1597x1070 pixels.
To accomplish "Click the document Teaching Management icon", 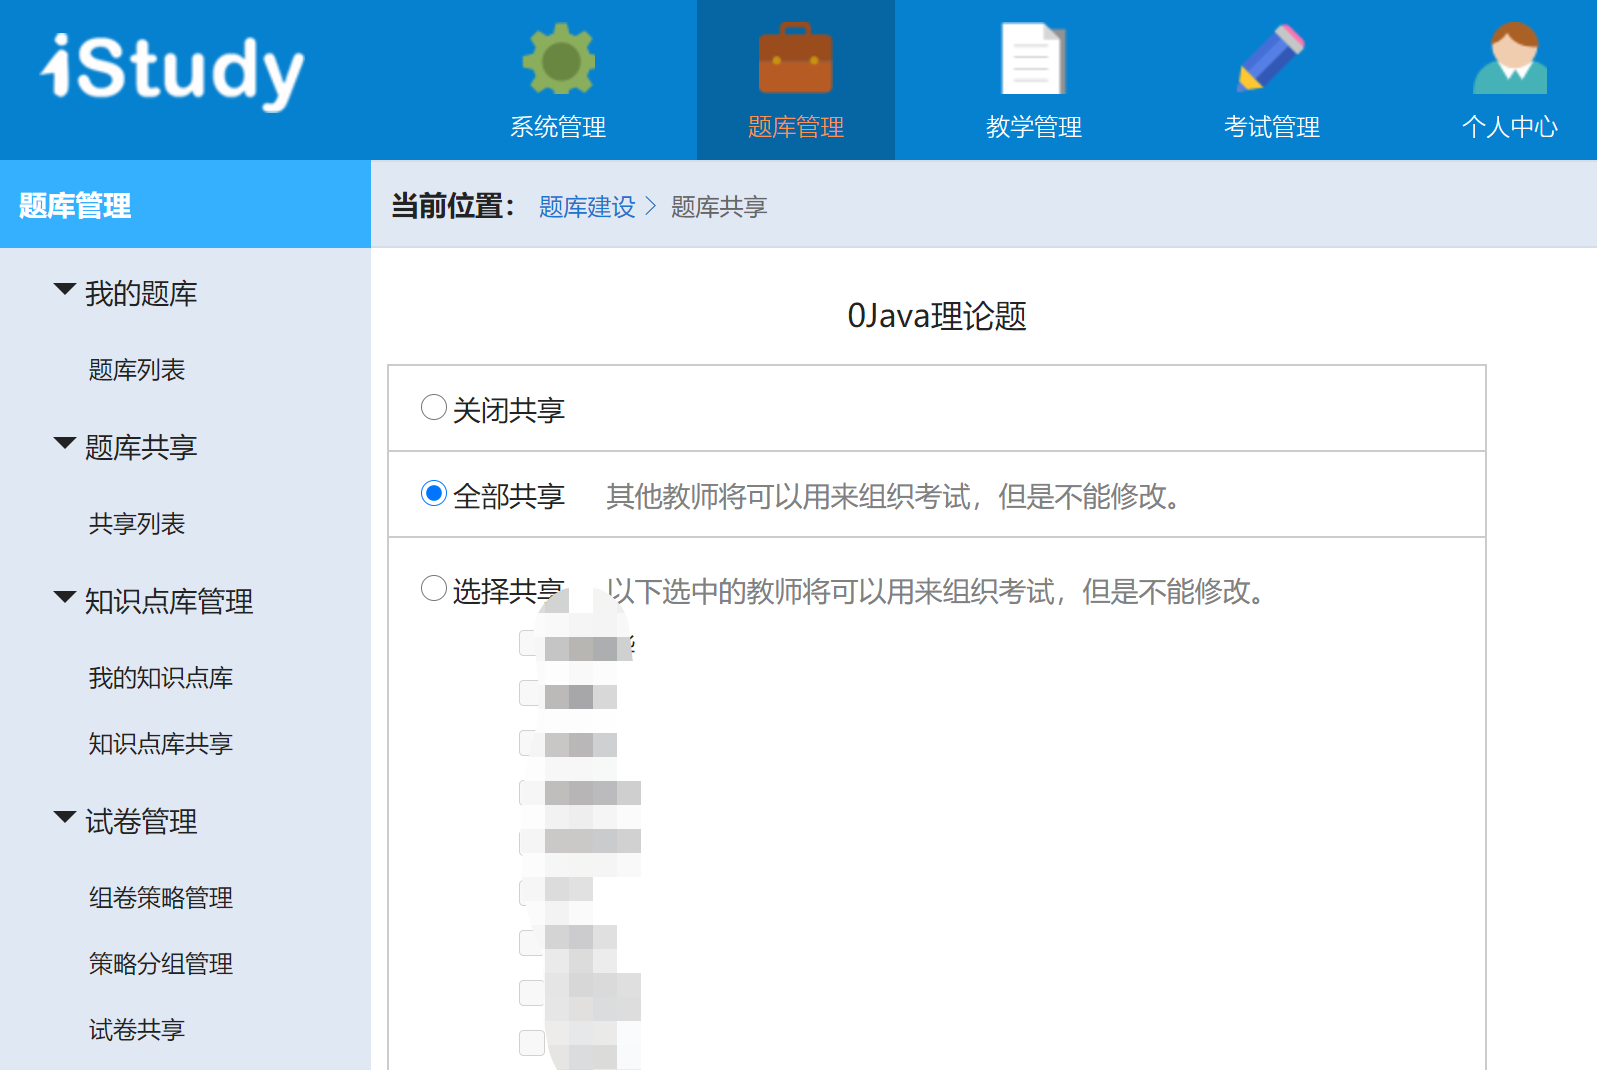I will 1033,60.
